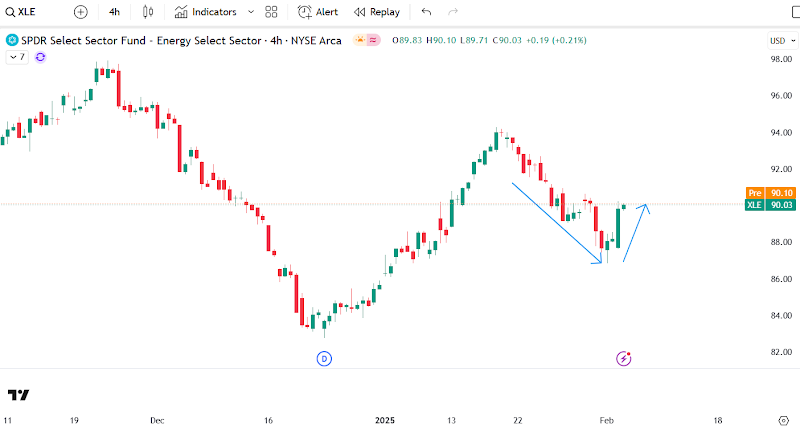Click the XLE 90.03 last price label
Screen dimensions: 800x428
pyautogui.click(x=770, y=205)
